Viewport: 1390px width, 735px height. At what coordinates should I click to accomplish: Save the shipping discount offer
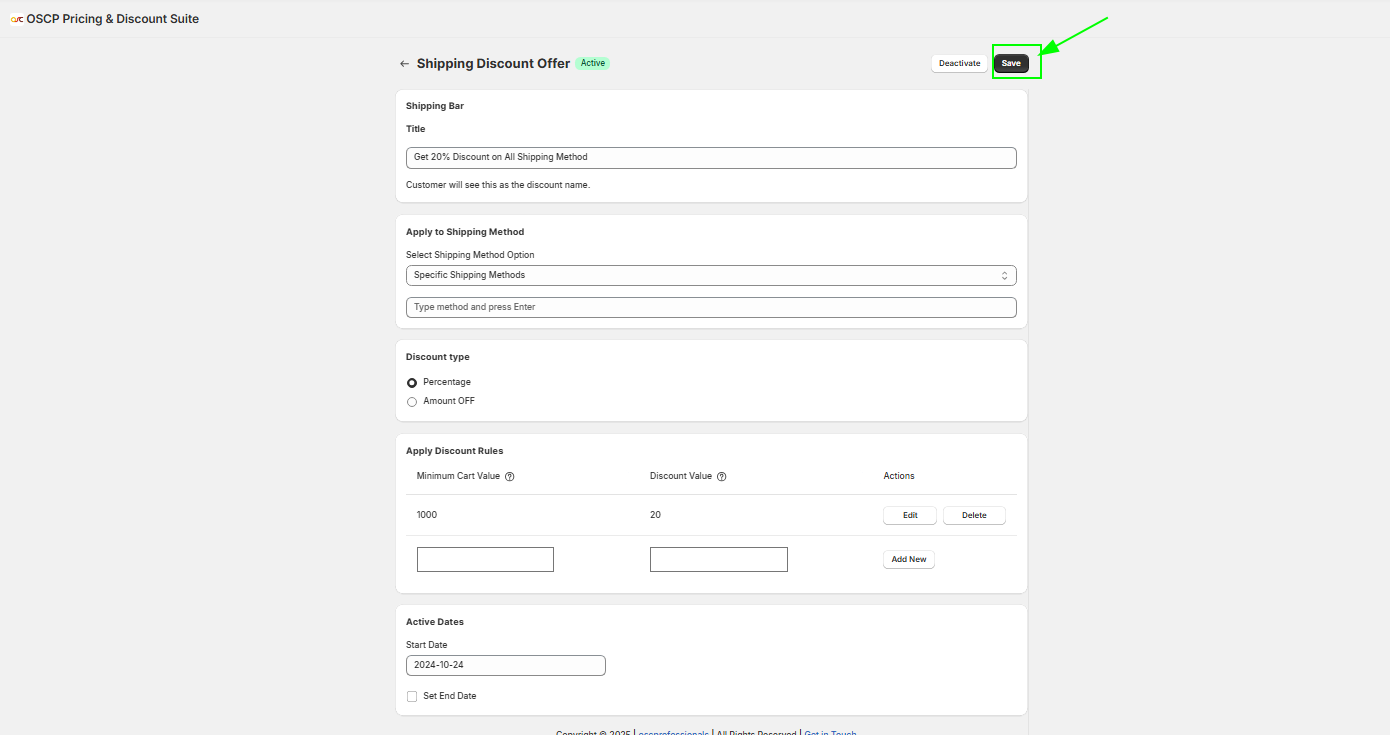[1011, 64]
